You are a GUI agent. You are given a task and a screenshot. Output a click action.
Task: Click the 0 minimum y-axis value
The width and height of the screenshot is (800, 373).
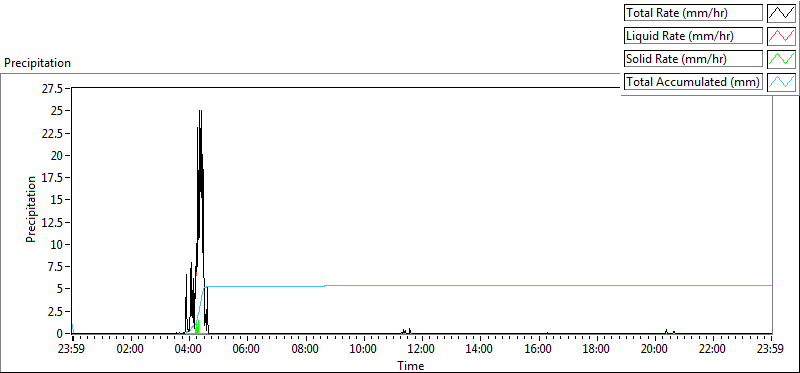tap(60, 333)
